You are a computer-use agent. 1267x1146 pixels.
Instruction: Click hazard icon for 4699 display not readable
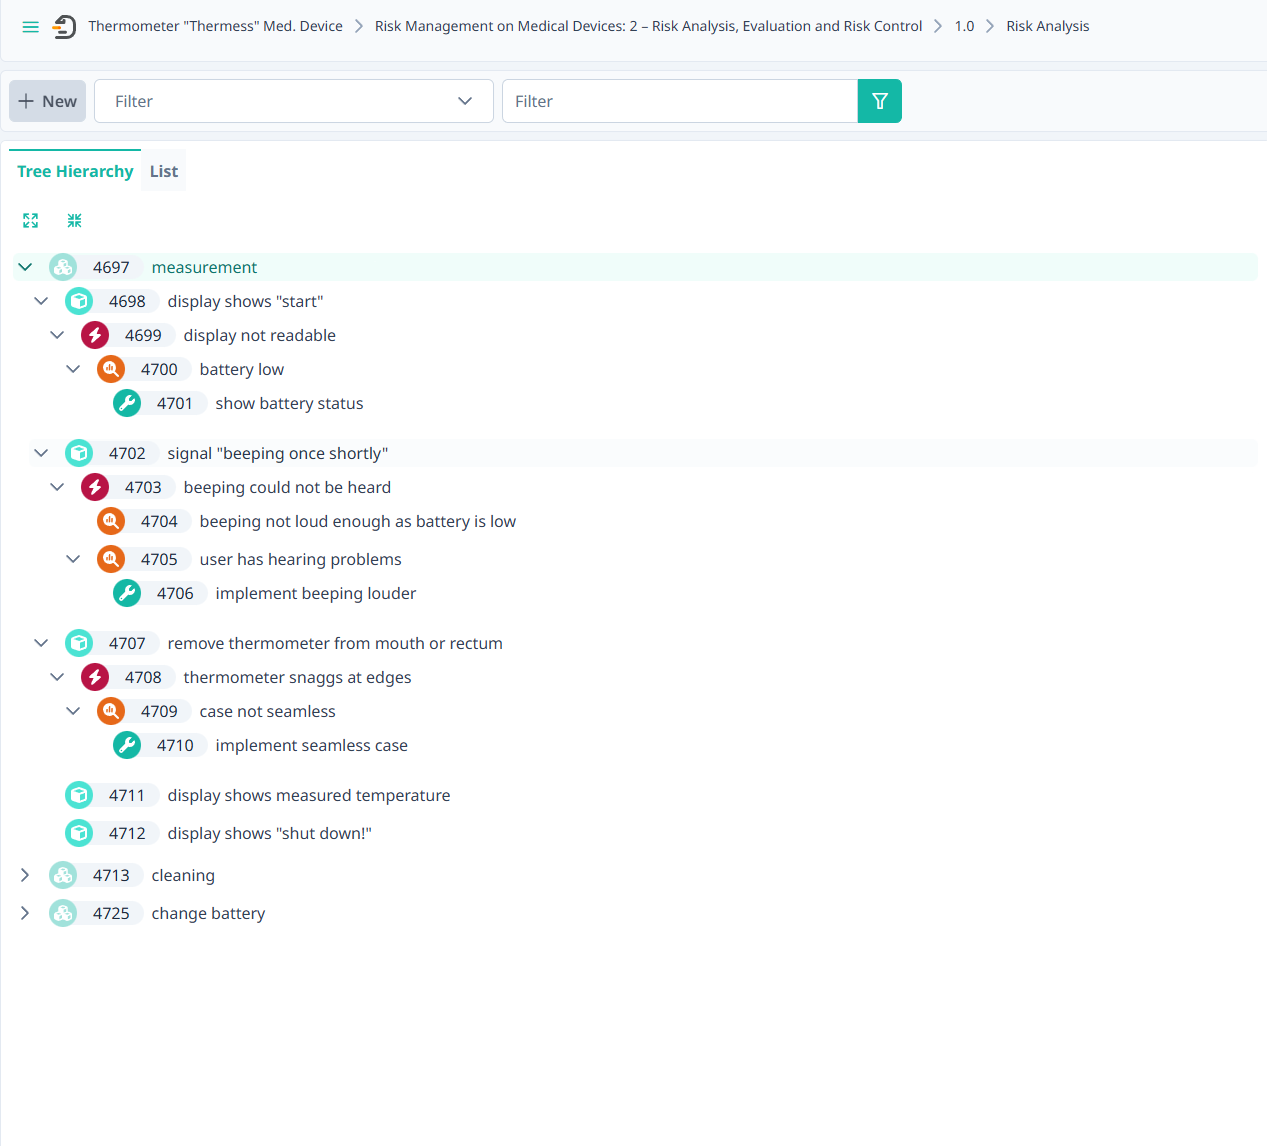click(x=95, y=335)
